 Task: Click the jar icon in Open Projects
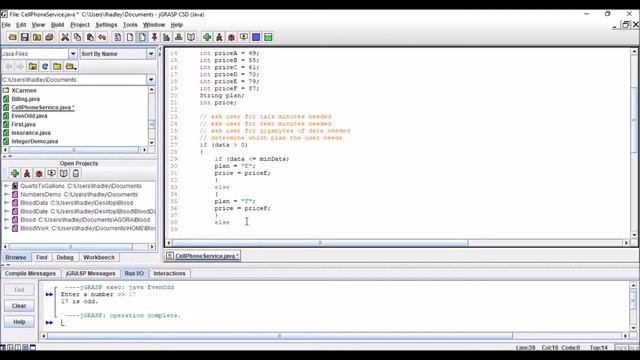click(x=76, y=173)
